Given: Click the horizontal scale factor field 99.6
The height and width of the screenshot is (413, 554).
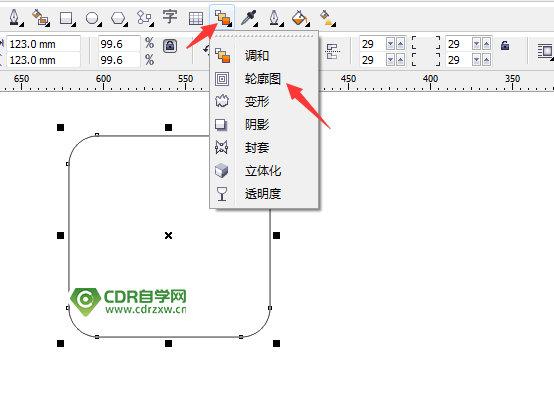Looking at the screenshot, I should (x=119, y=44).
